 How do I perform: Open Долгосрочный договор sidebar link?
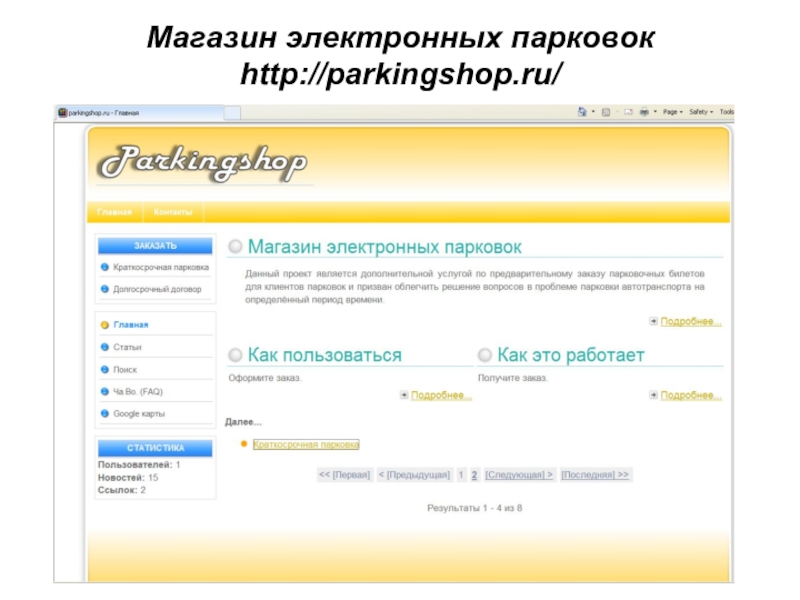coord(157,289)
